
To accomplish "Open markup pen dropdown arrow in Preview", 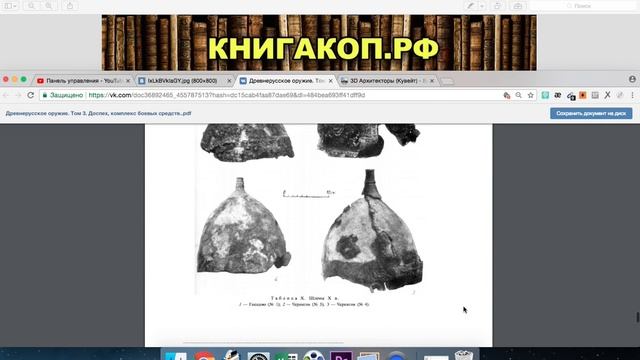I will coord(482,6).
